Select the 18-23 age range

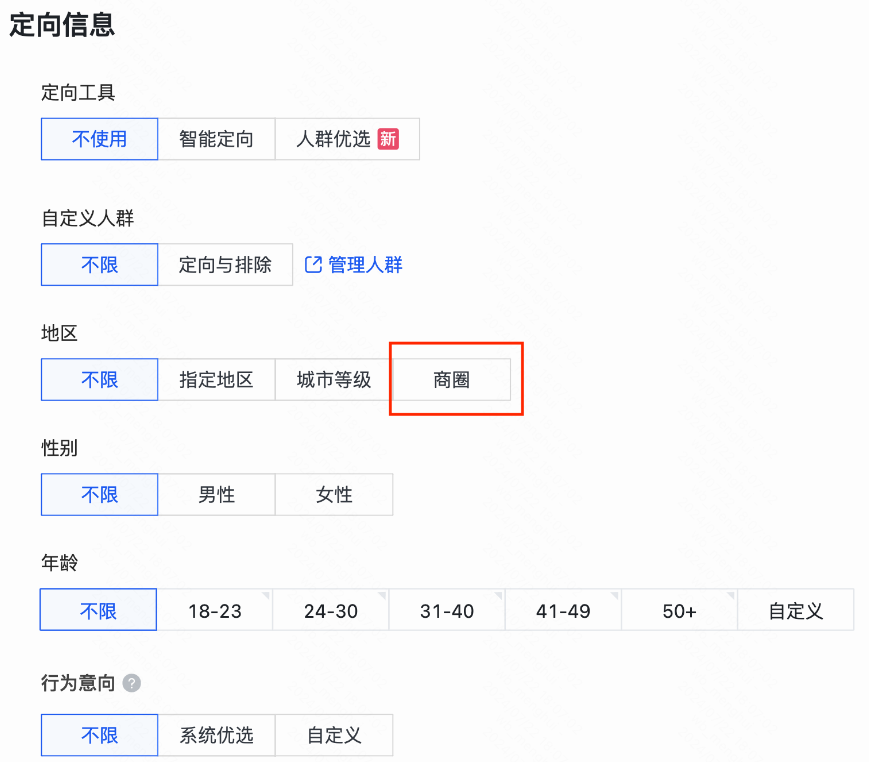[x=215, y=609]
